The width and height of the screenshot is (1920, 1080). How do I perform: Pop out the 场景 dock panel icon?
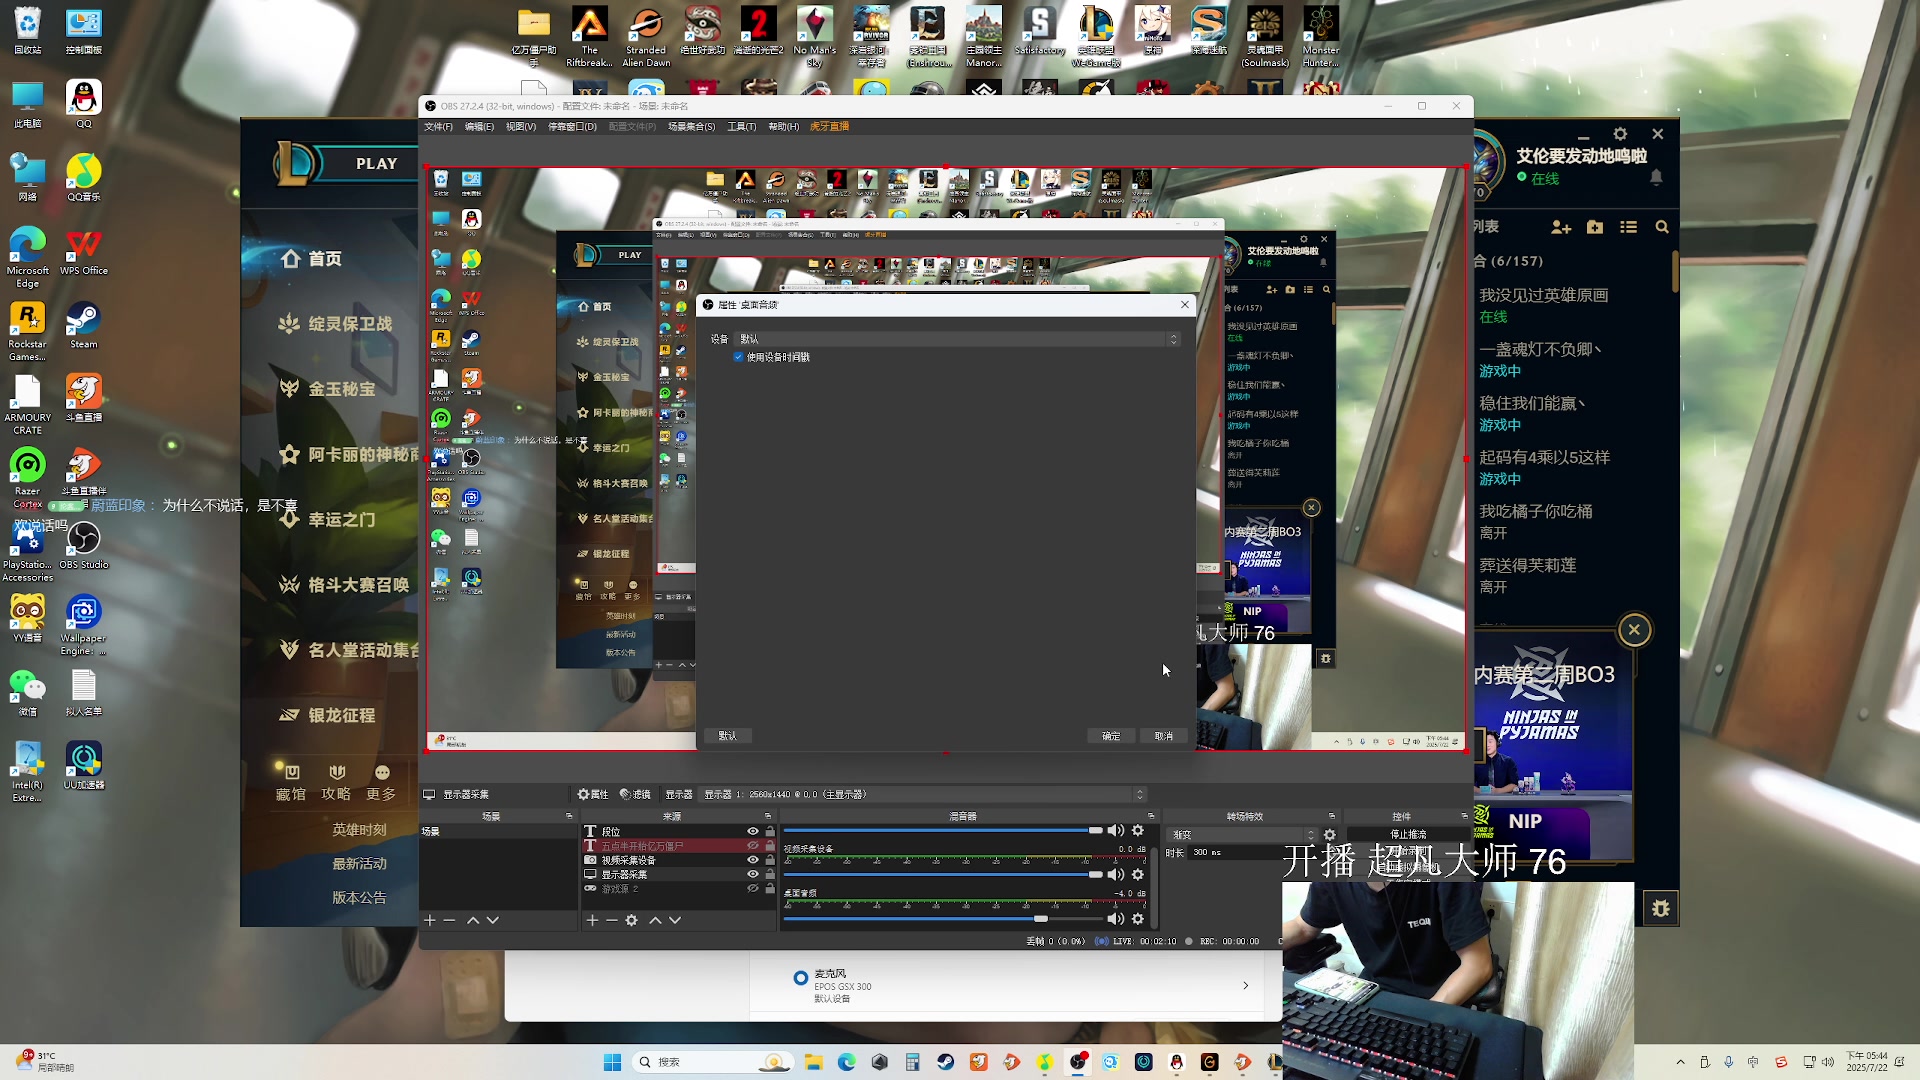coord(569,816)
